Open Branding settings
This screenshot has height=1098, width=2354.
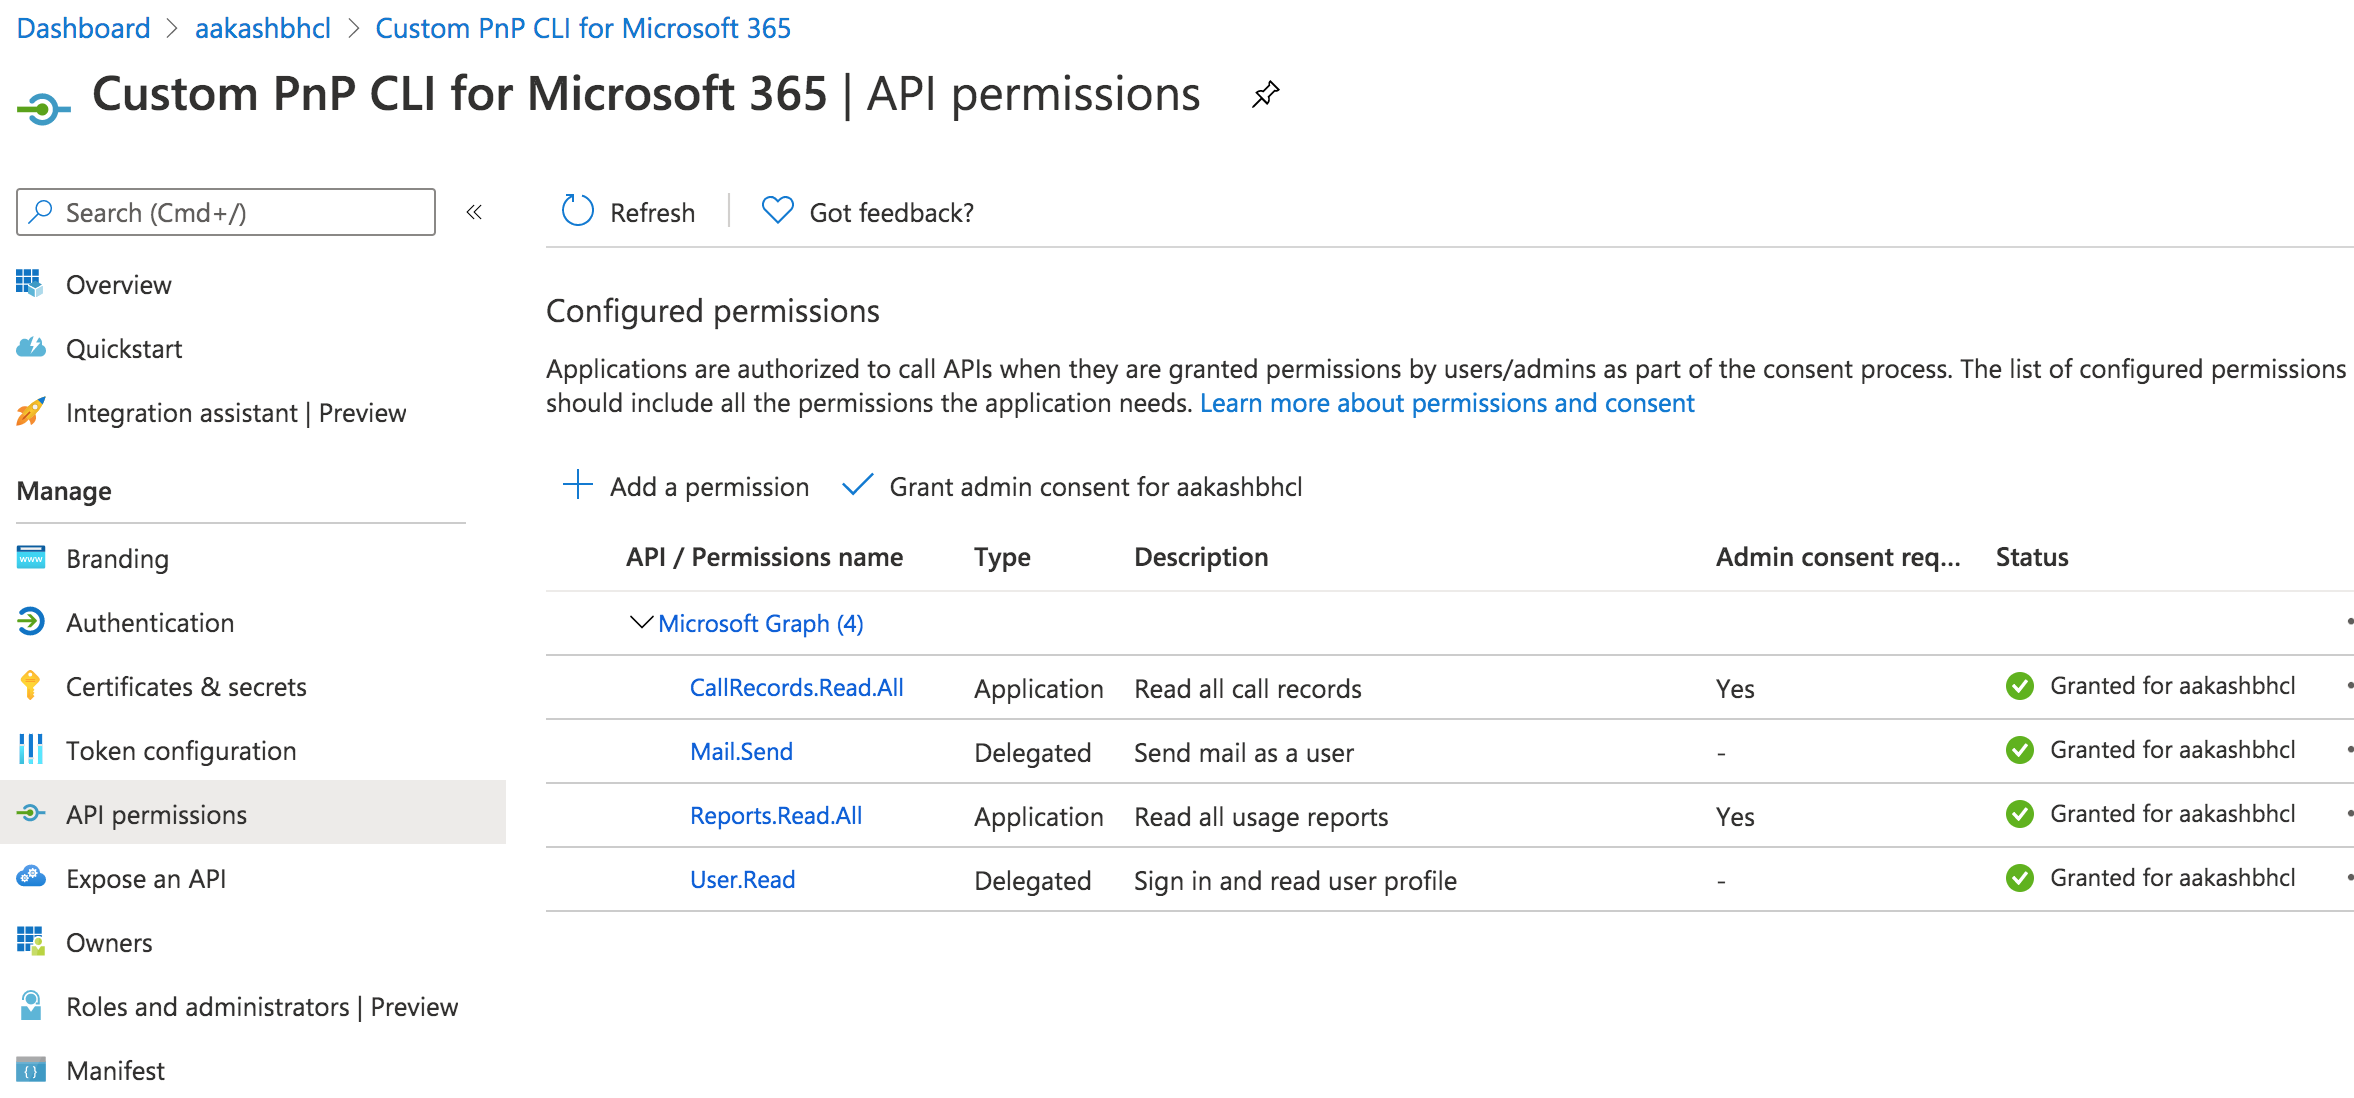tap(117, 558)
